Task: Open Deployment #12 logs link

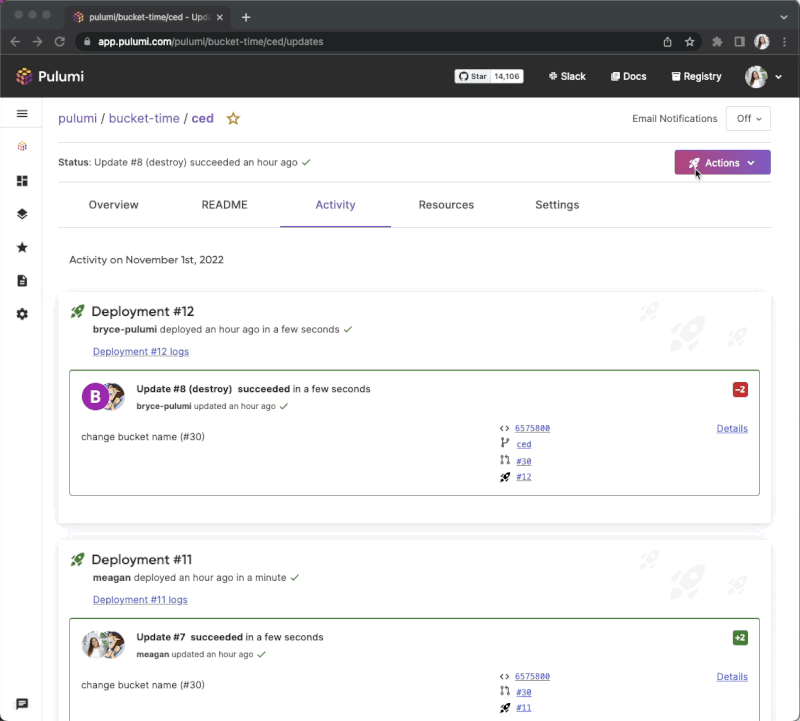Action: coord(141,352)
